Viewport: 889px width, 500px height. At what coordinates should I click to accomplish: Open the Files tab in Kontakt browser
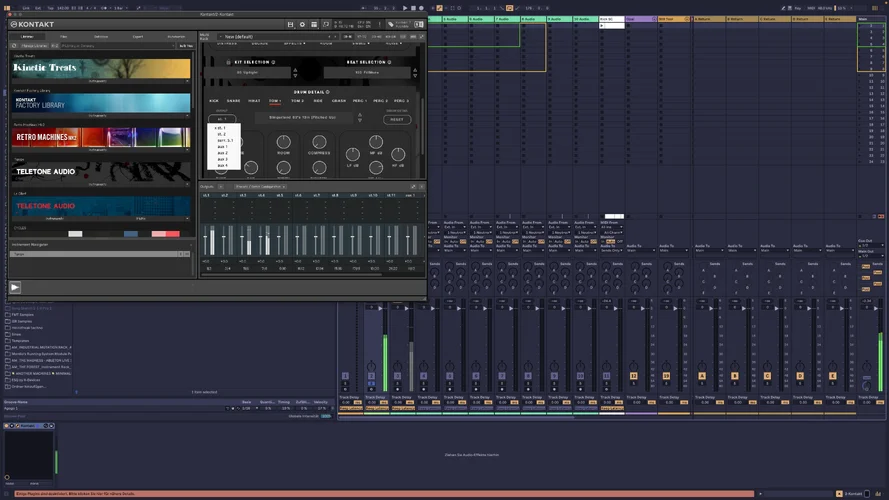point(64,36)
